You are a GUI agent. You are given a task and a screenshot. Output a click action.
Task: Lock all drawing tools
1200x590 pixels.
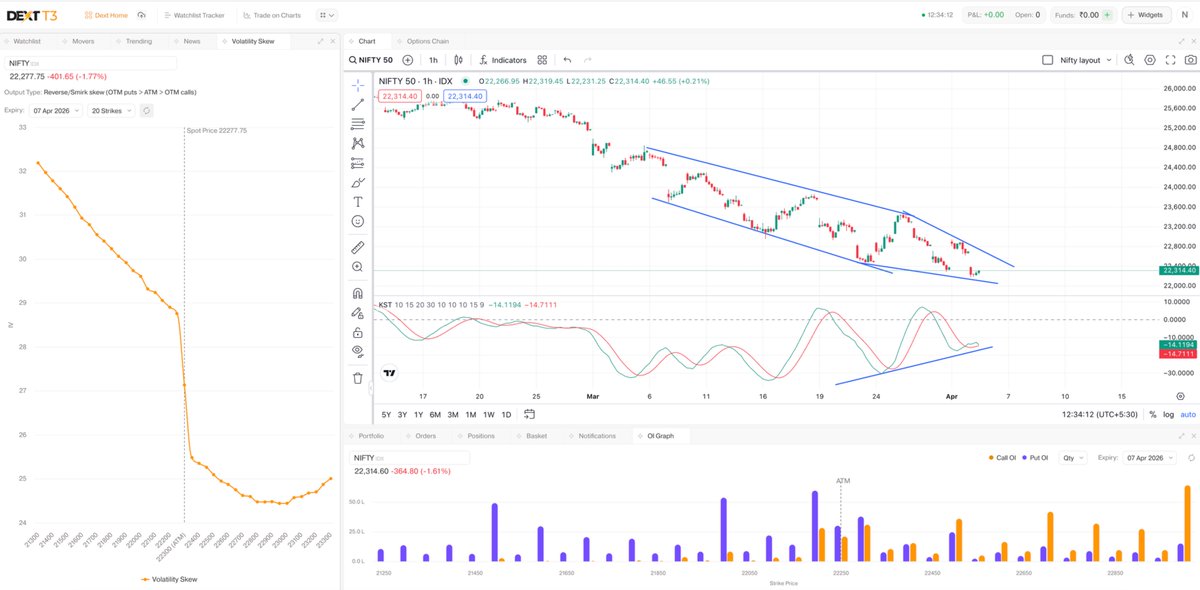358,332
